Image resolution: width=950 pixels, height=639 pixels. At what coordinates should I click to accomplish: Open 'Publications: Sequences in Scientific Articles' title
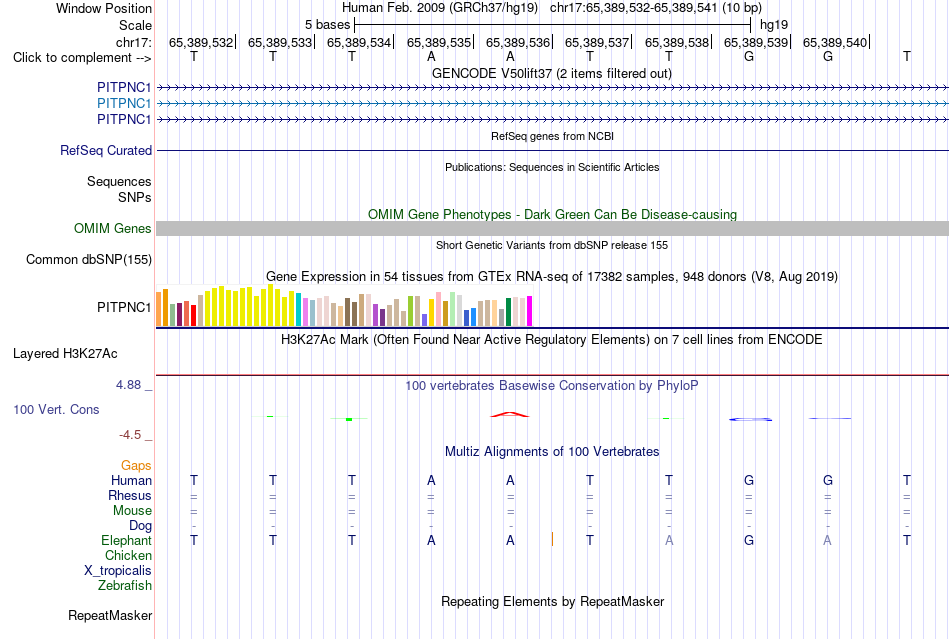click(552, 167)
